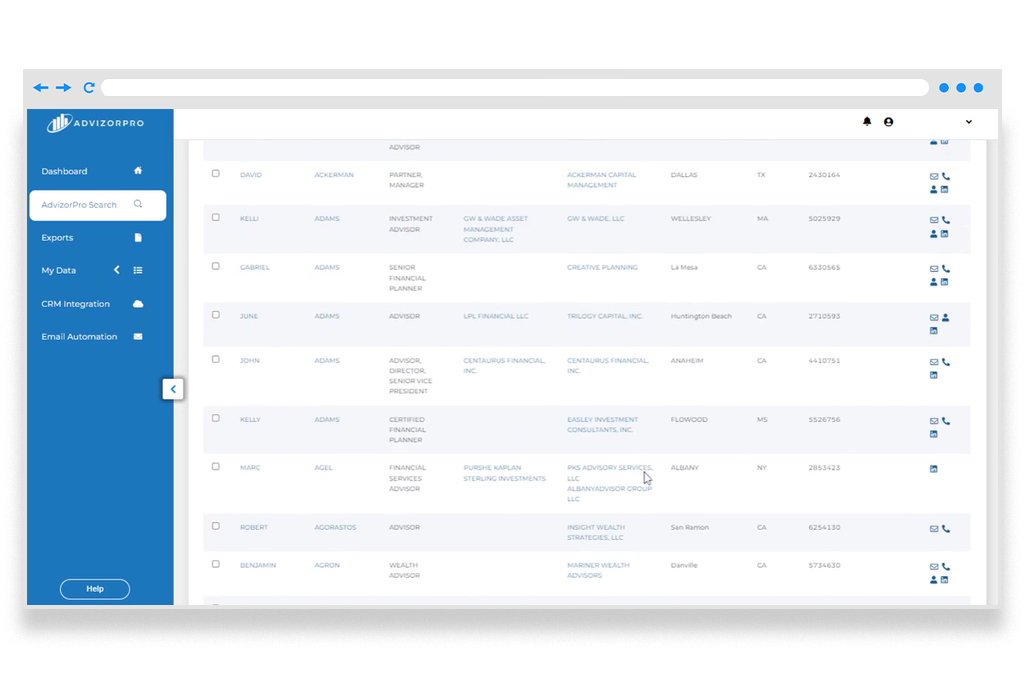This screenshot has height=678, width=1024.
Task: Tick the checkbox for June Adams
Action: click(216, 315)
